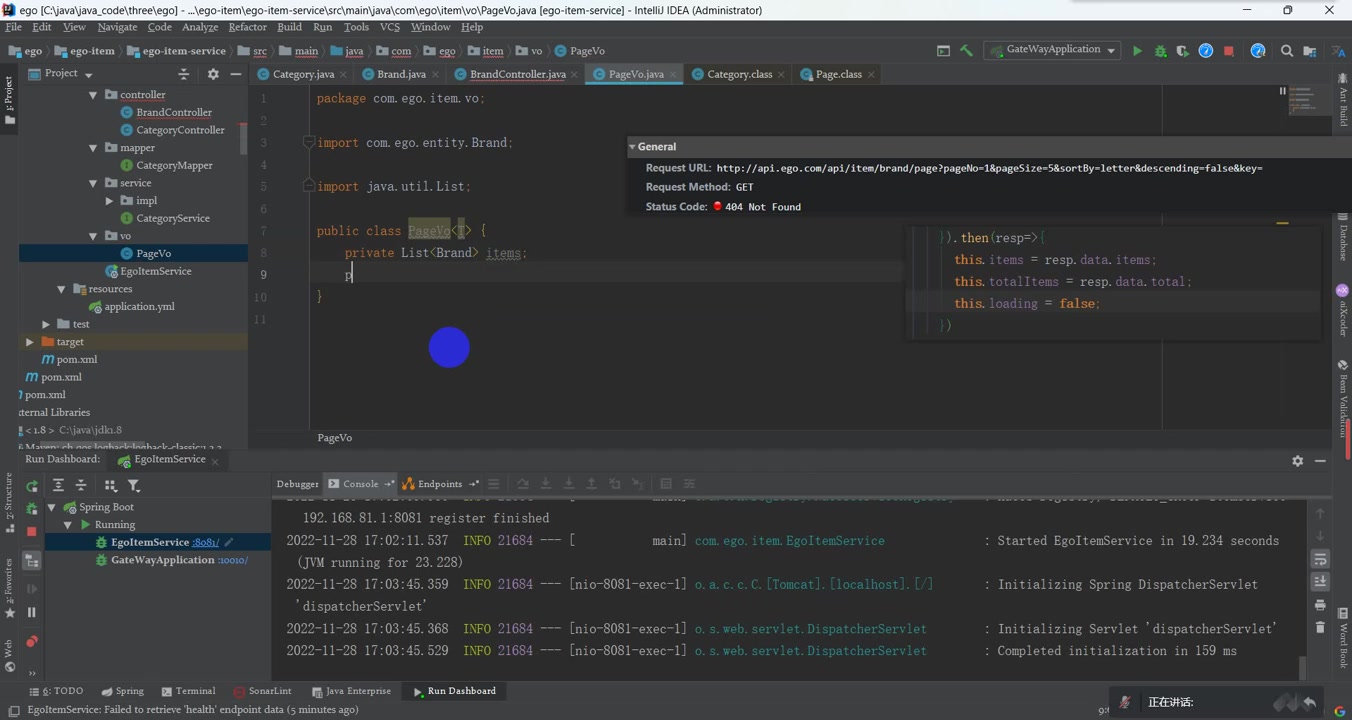Click ego-item-service breadcrumb in navigation bar
The image size is (1352, 720).
point(176,51)
